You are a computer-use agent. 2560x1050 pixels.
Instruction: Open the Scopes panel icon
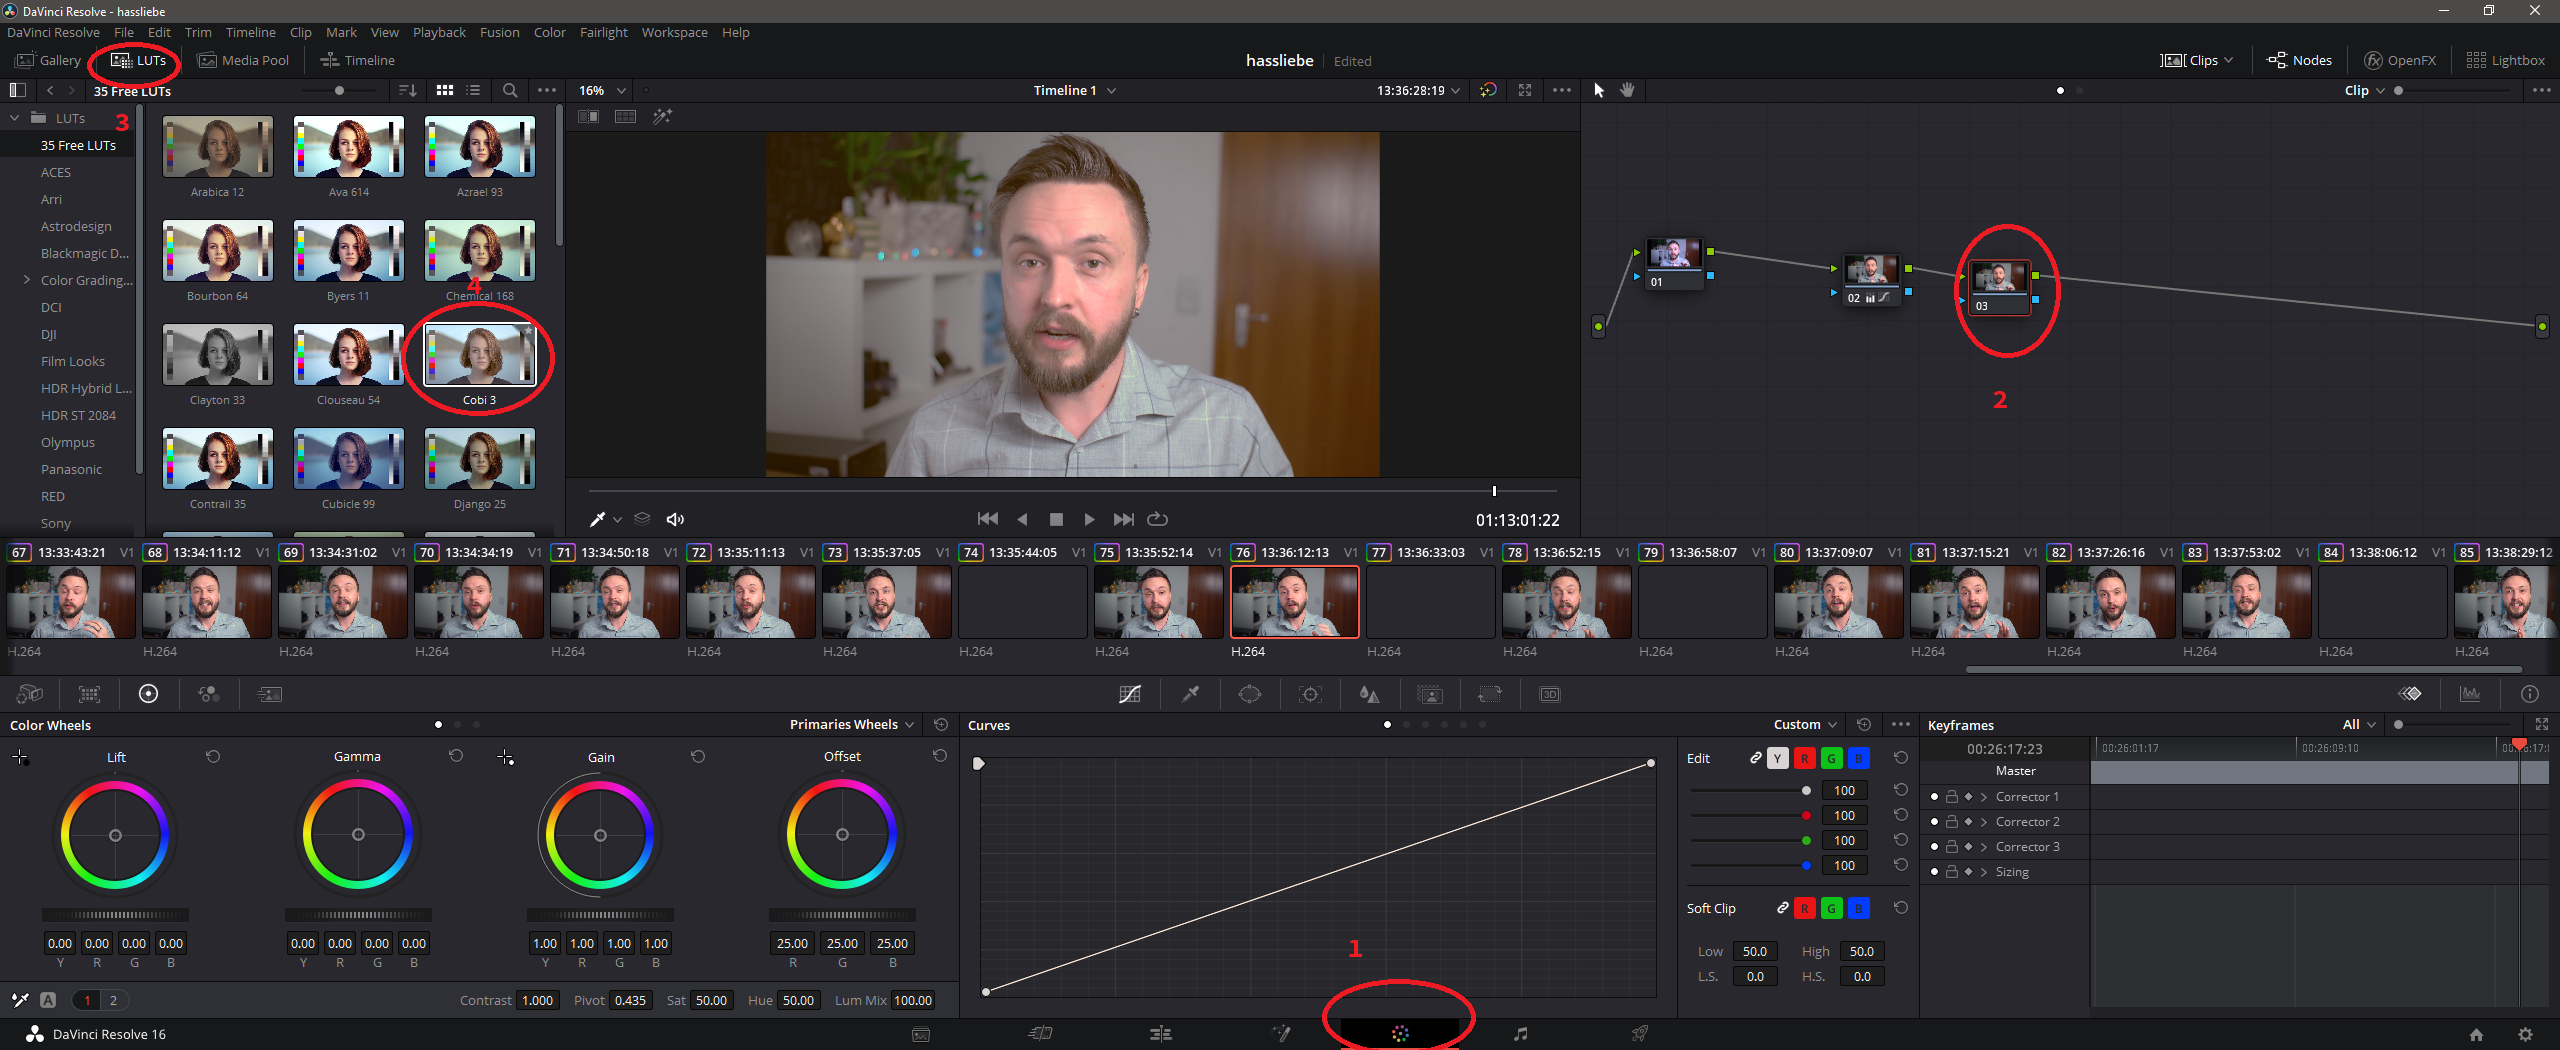click(2470, 694)
